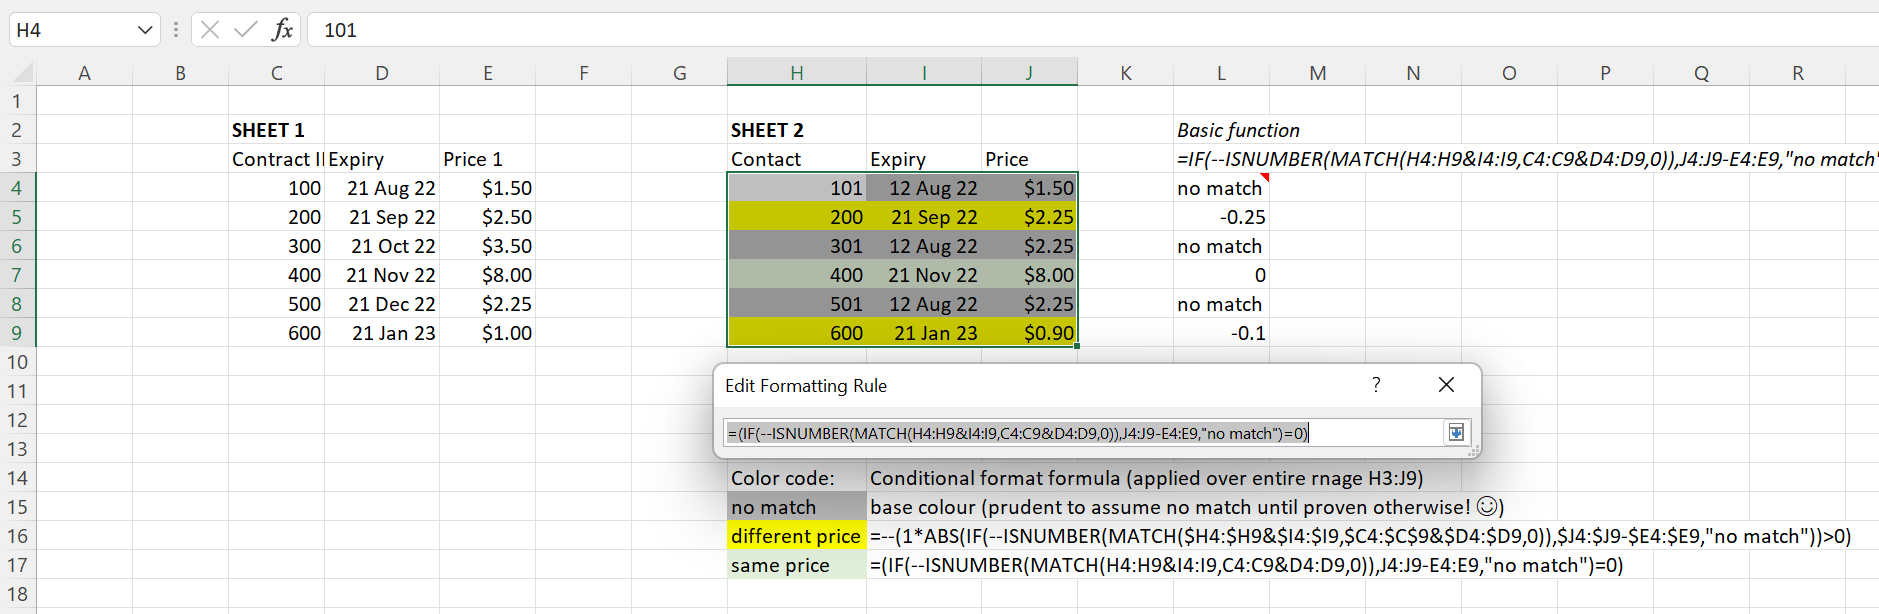Click the yellow "different price" cell

tap(796, 536)
